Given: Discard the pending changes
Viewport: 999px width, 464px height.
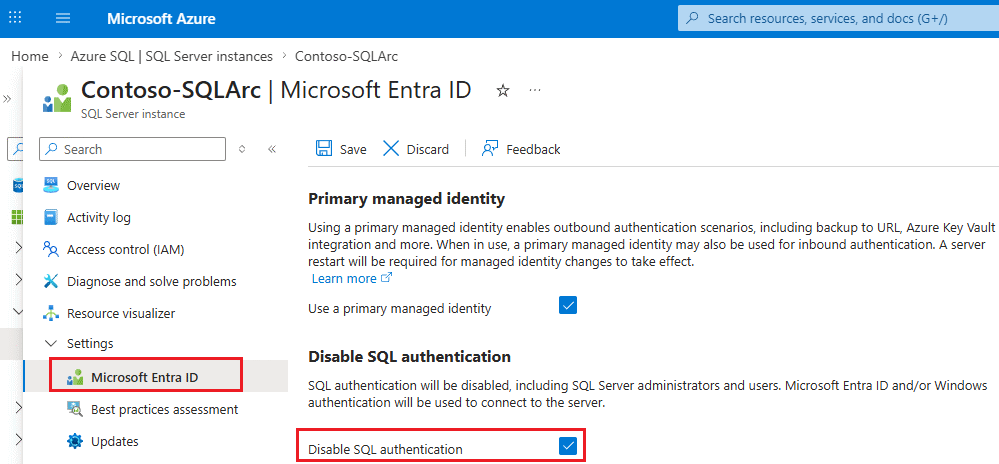Looking at the screenshot, I should tap(416, 149).
